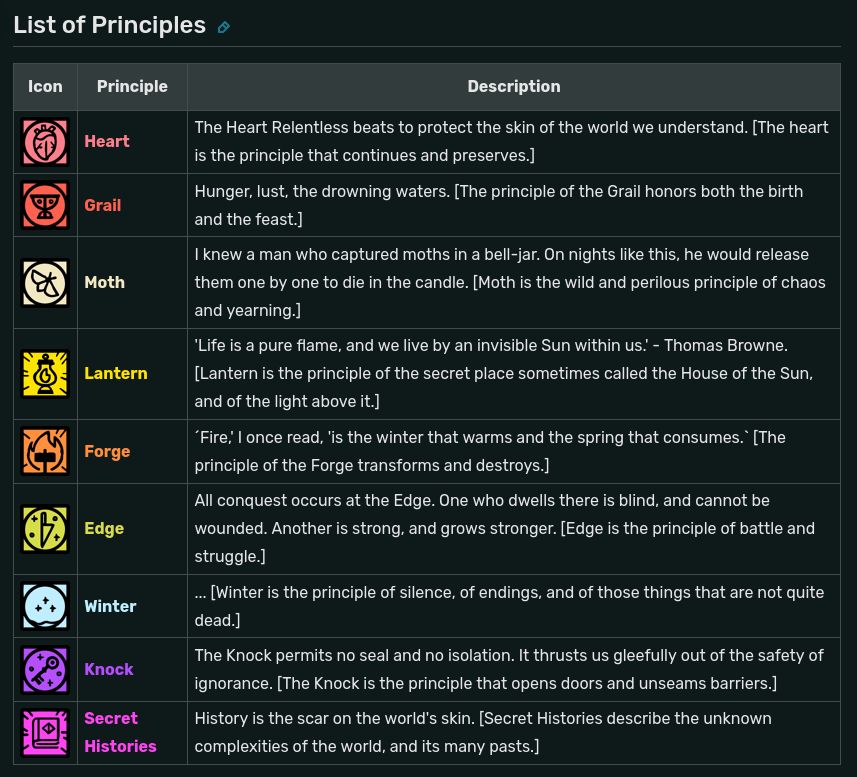
Task: Open the purple Knock key icon
Action: [x=45, y=670]
